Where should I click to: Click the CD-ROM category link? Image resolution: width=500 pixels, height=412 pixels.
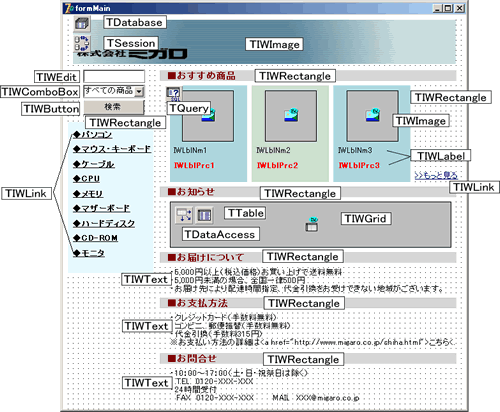(x=95, y=238)
